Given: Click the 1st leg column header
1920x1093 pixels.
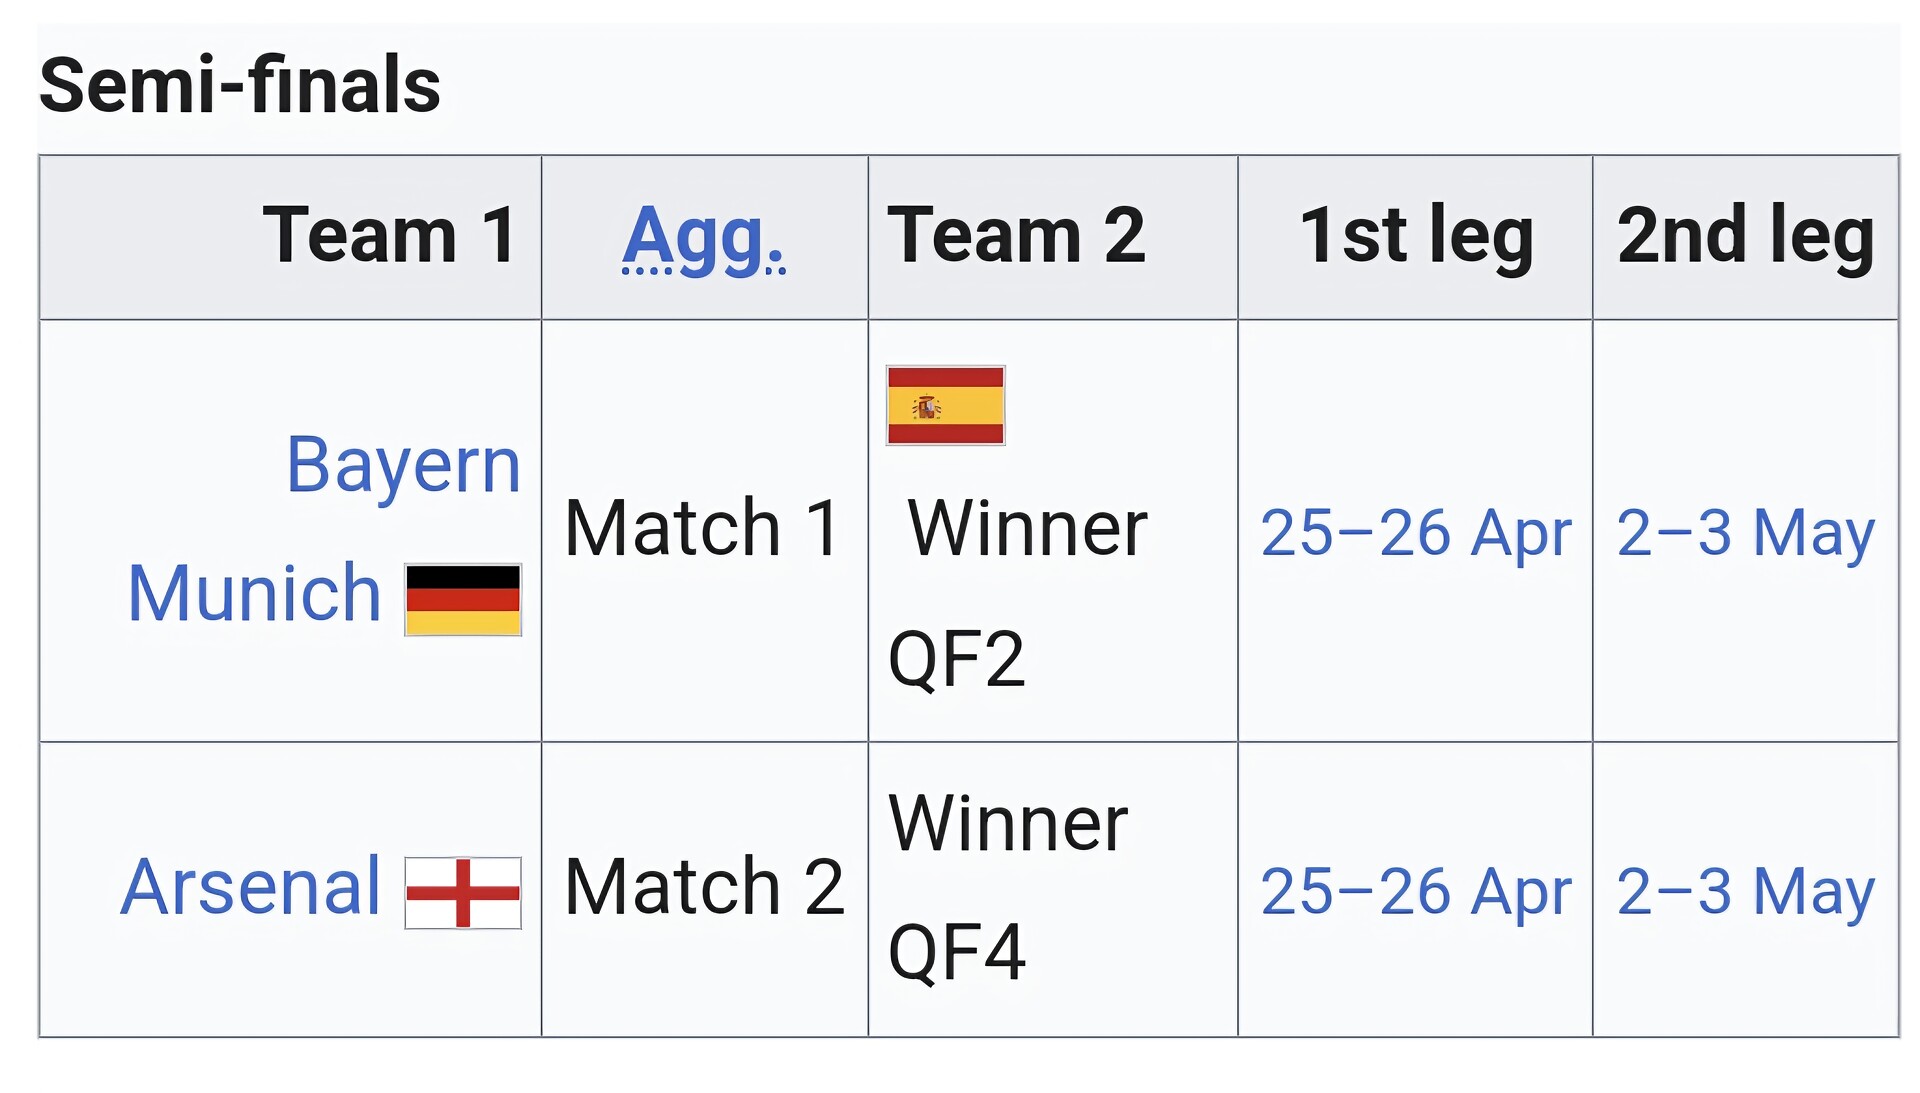Looking at the screenshot, I should [x=1415, y=236].
